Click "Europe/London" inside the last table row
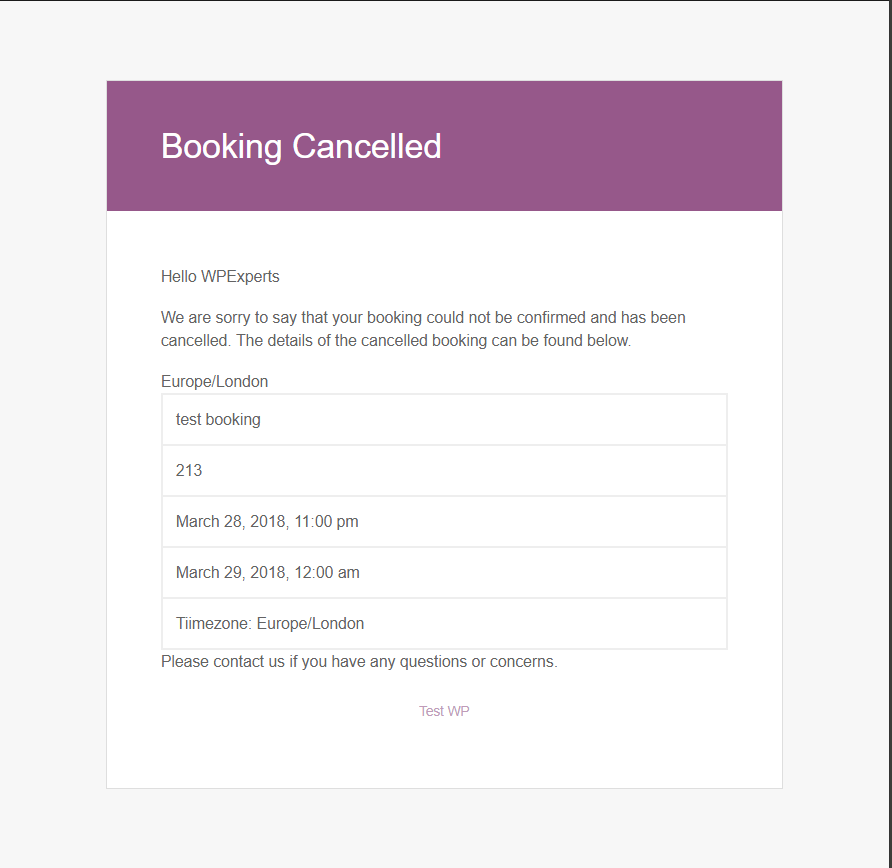 point(310,623)
